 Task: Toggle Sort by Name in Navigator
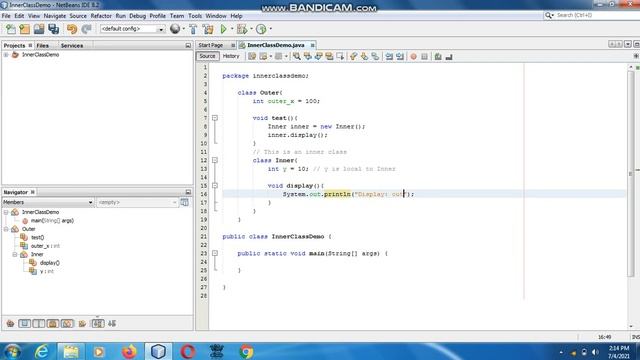tap(98, 324)
